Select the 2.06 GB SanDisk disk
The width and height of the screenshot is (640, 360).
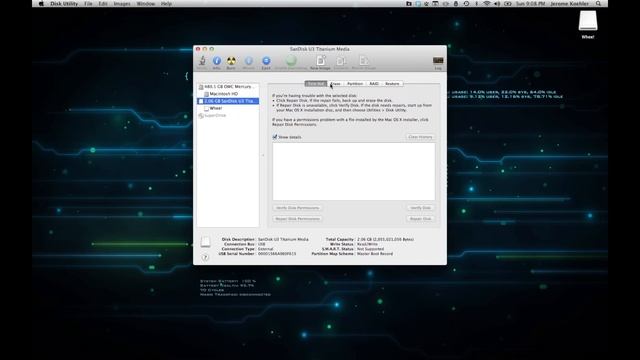(228, 101)
